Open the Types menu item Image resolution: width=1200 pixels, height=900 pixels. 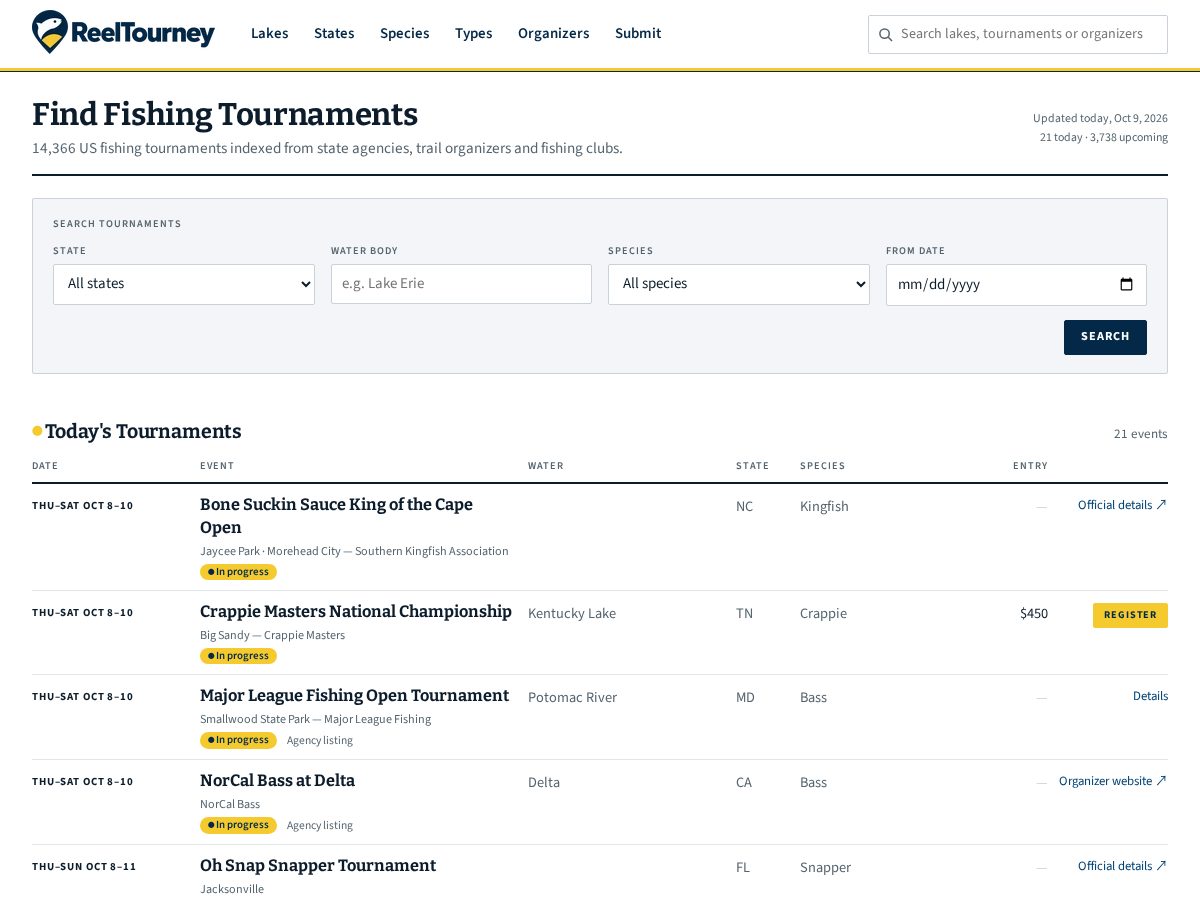tap(473, 33)
